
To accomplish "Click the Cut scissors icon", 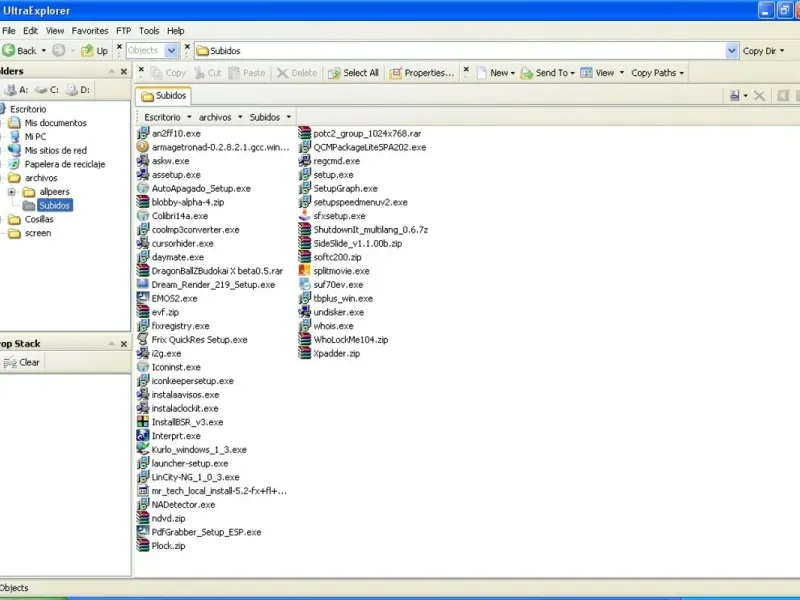I will coord(199,73).
